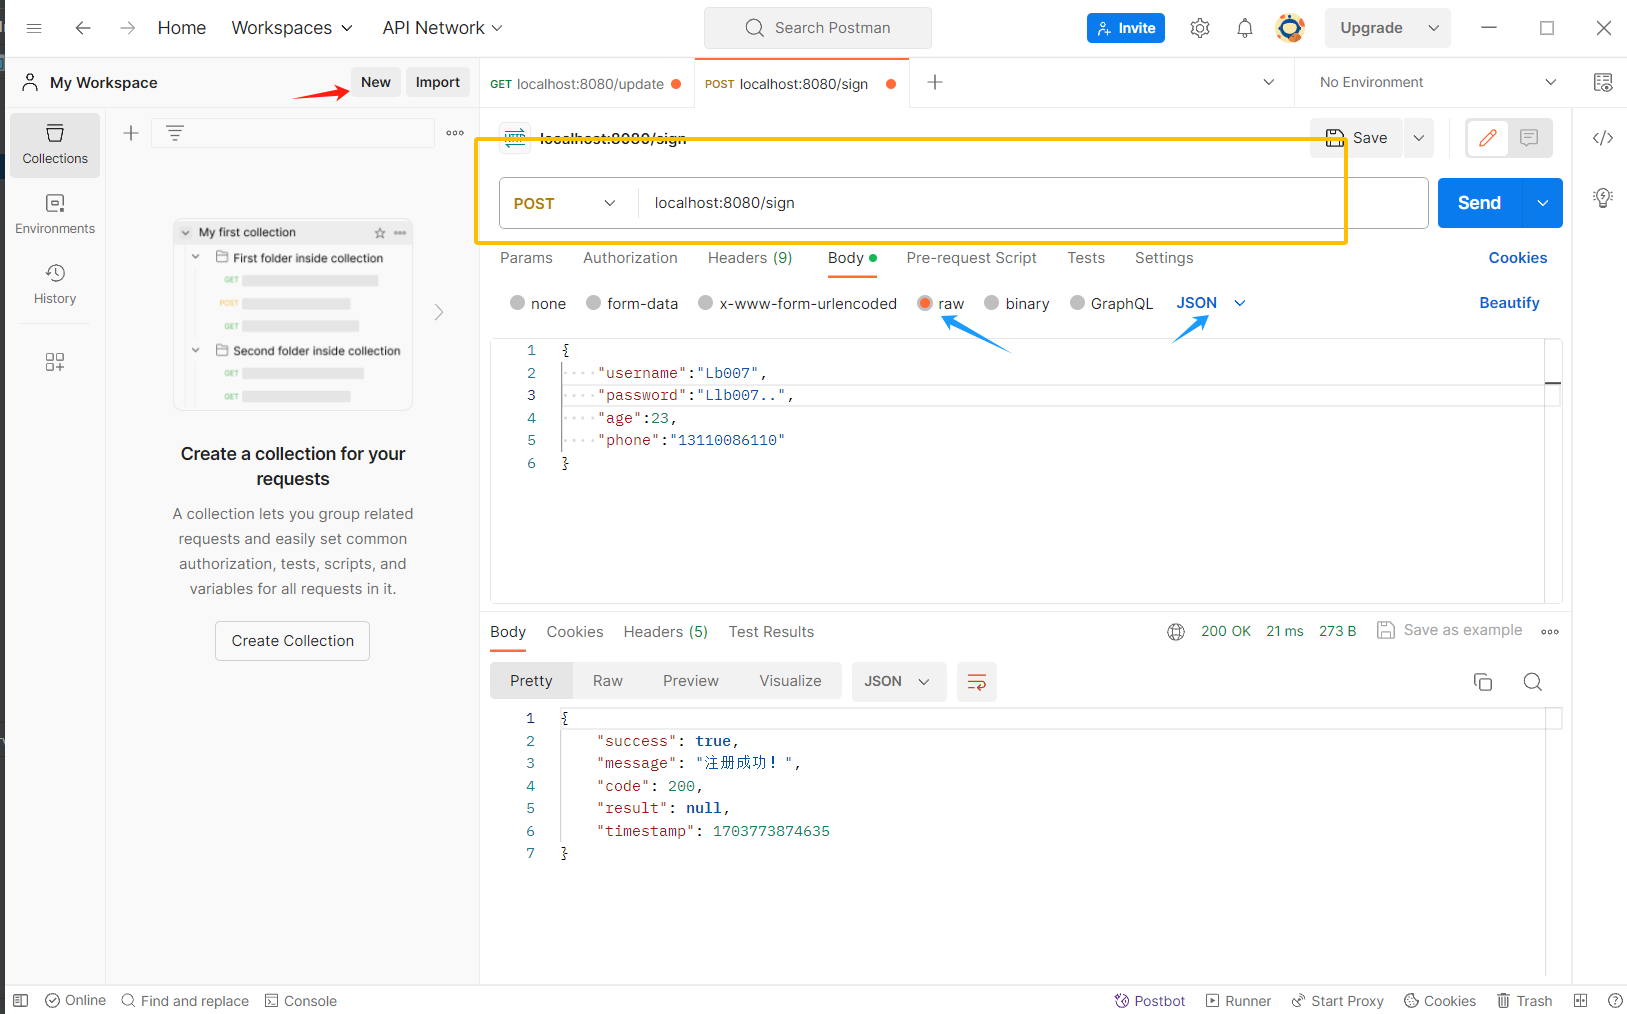Open the tab list chevron
Screen dimensions: 1627x1014
click(x=1269, y=83)
